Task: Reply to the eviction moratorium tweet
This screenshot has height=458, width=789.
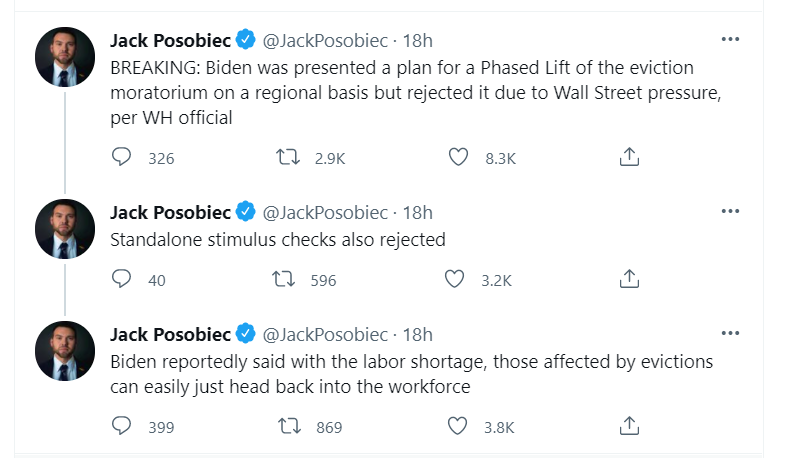Action: click(122, 157)
